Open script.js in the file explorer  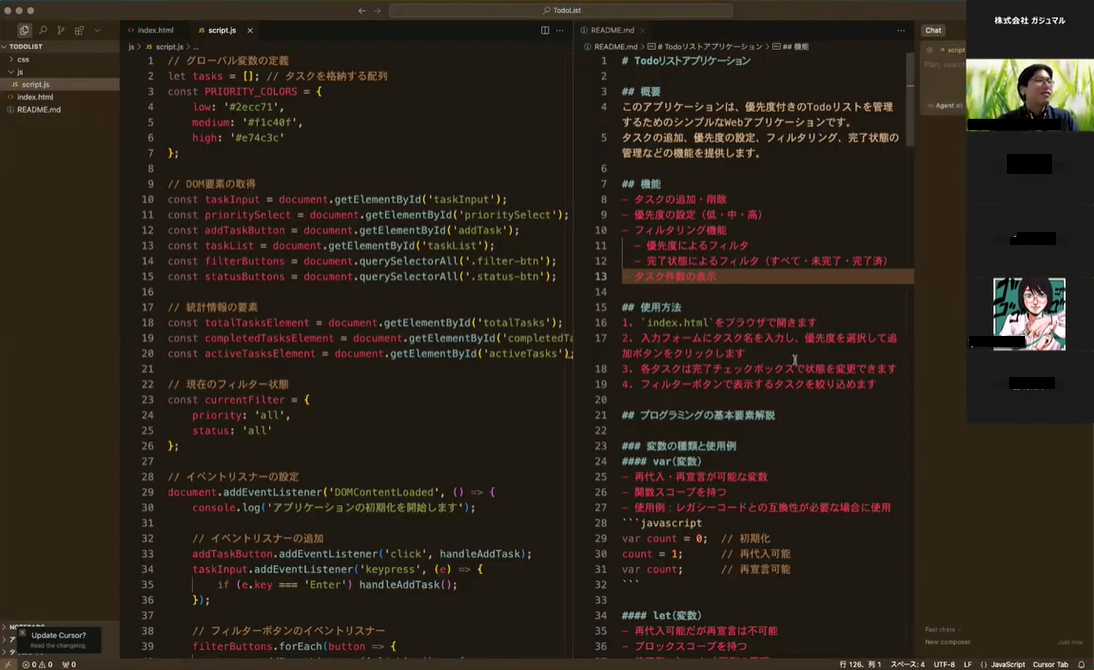coord(60,84)
